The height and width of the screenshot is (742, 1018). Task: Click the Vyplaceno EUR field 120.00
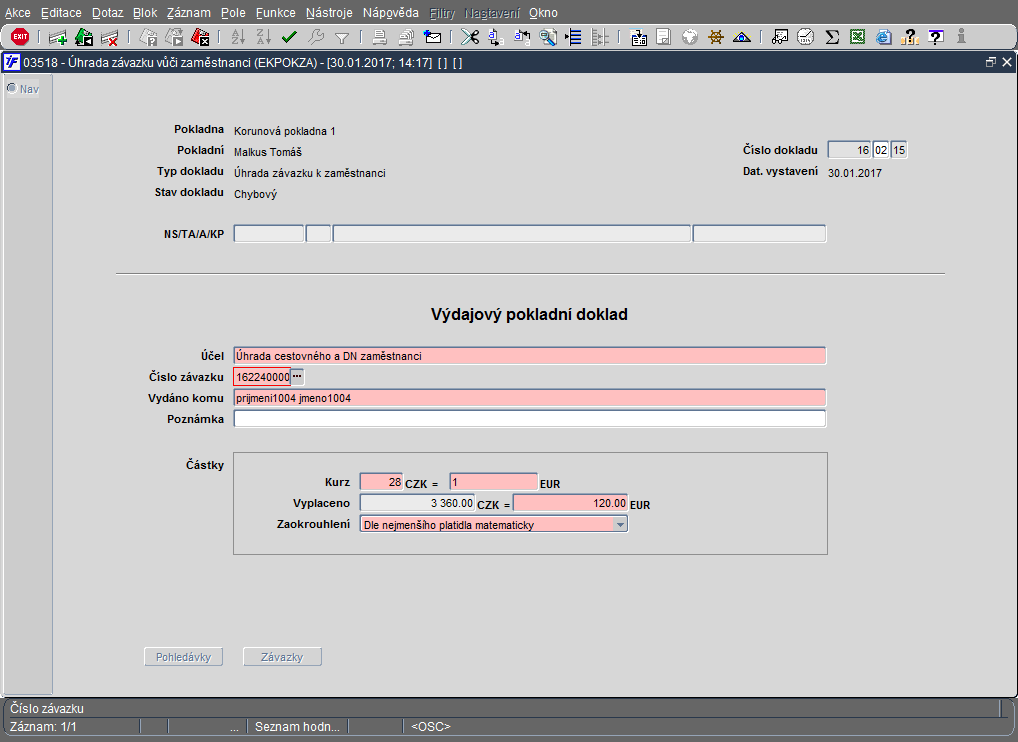click(x=570, y=503)
